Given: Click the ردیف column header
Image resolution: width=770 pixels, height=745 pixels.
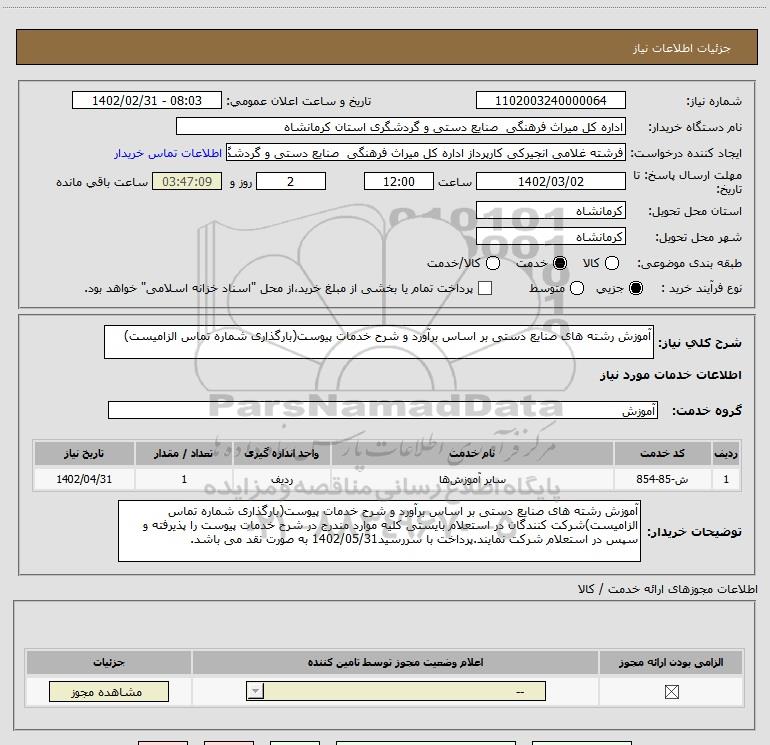Looking at the screenshot, I should click(x=726, y=453).
